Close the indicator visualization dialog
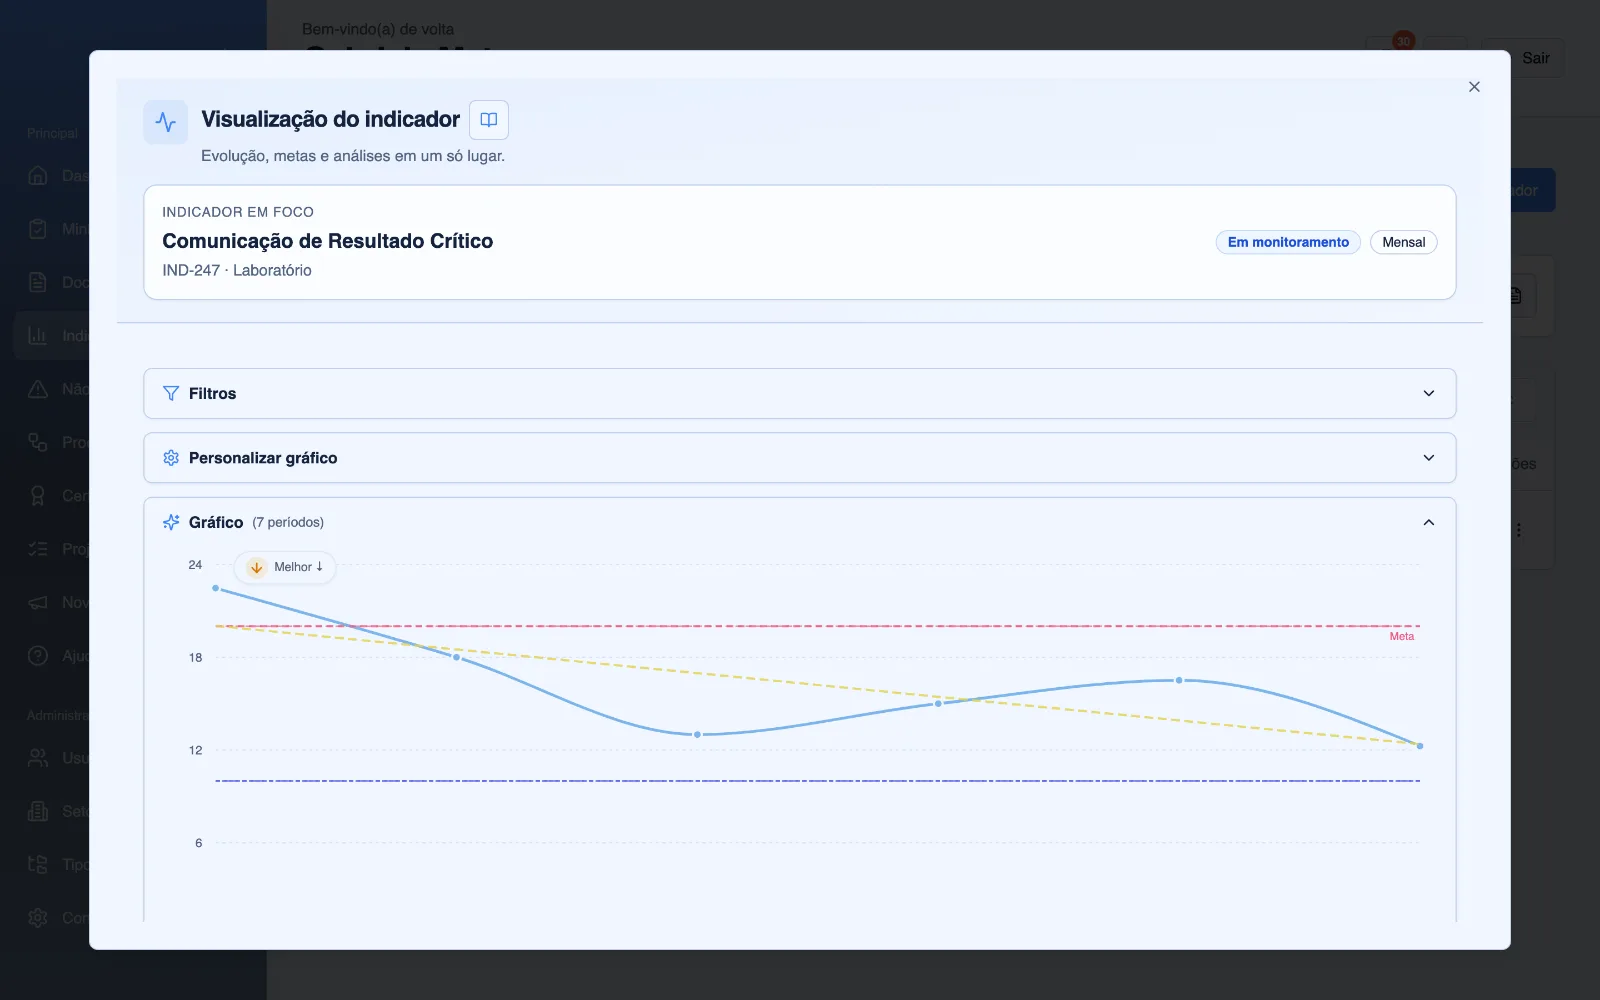 pyautogui.click(x=1474, y=87)
